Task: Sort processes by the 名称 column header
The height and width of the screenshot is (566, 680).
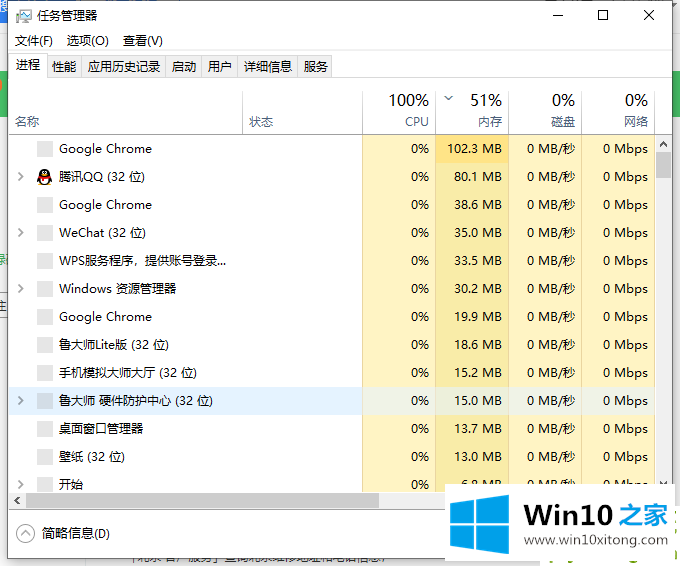Action: (x=126, y=112)
